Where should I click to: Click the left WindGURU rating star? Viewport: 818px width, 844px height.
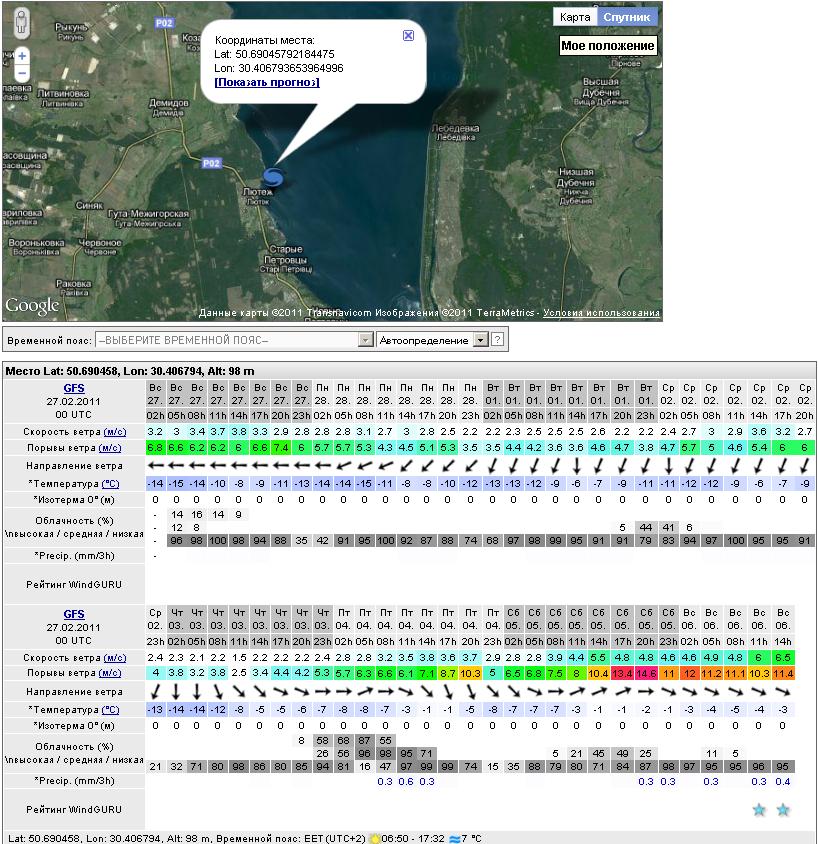(759, 809)
